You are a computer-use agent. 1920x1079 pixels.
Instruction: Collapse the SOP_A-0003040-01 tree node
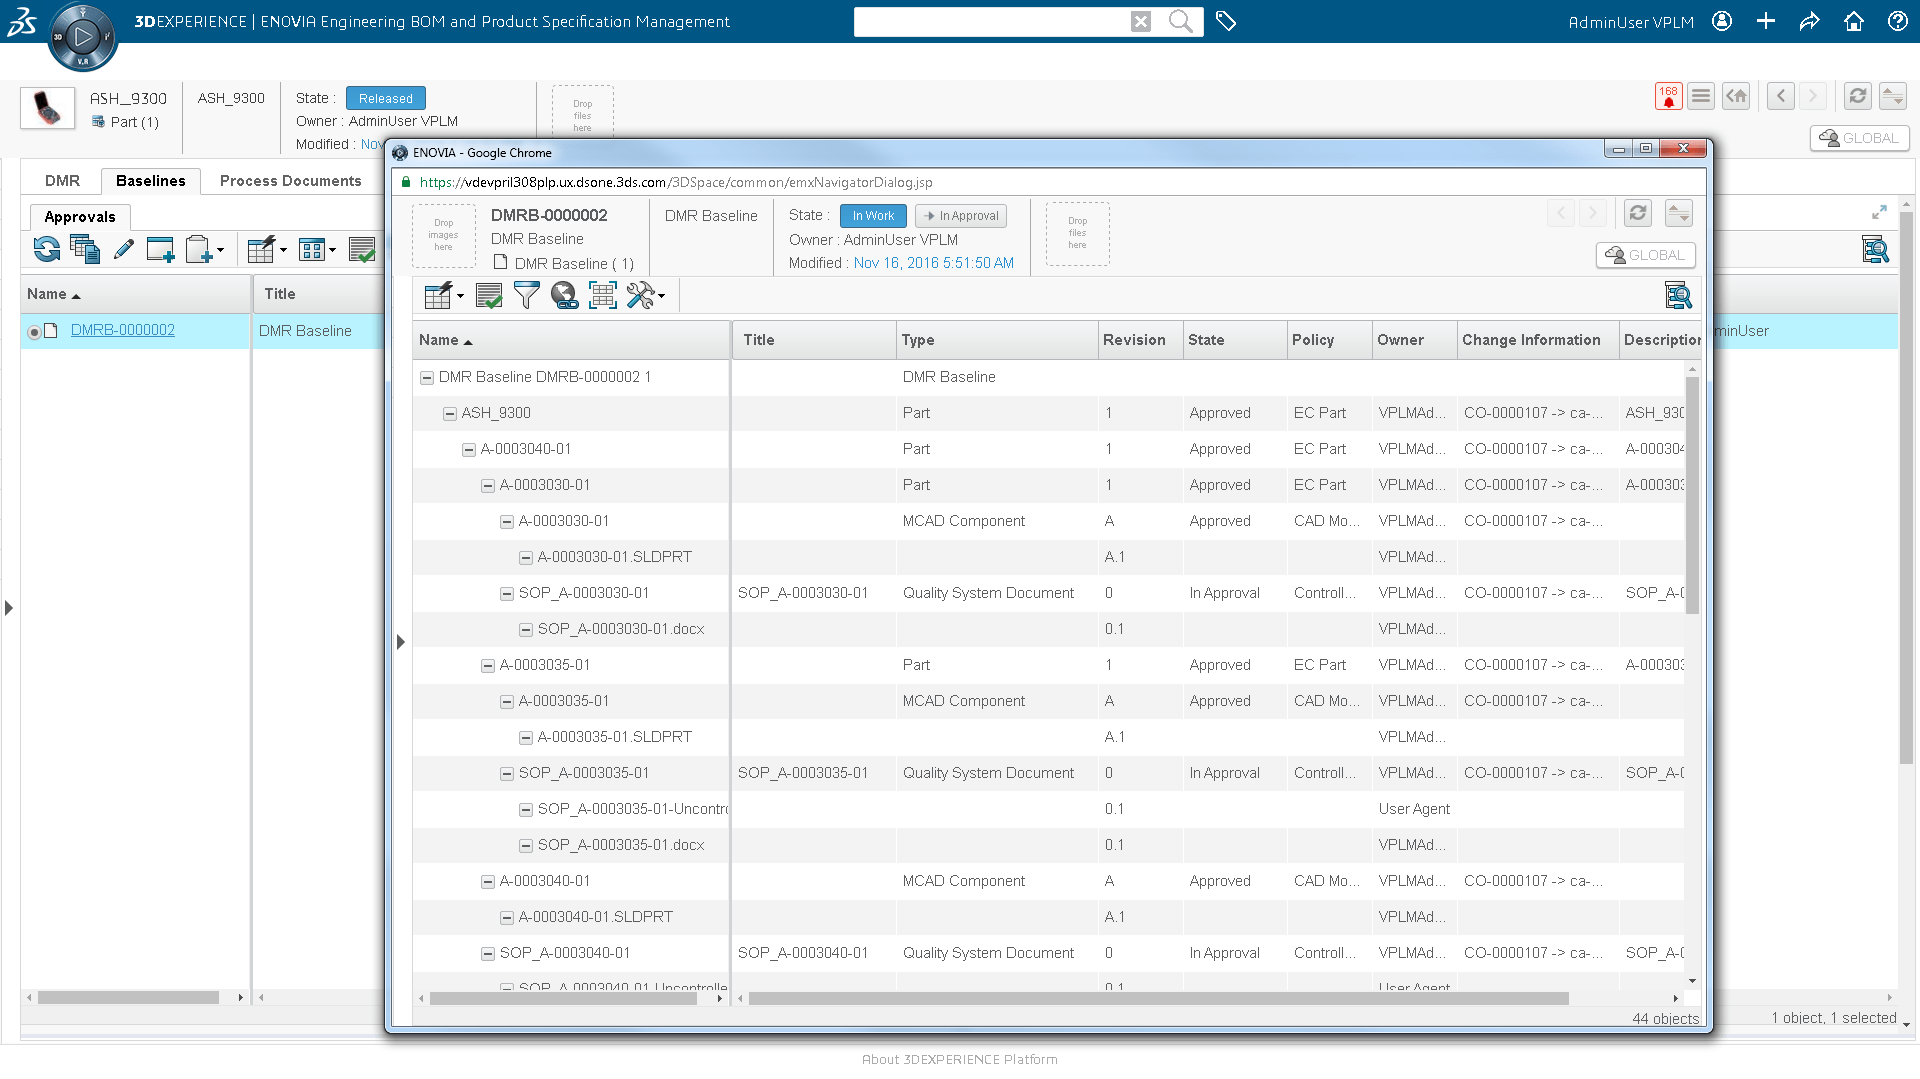pyautogui.click(x=488, y=954)
